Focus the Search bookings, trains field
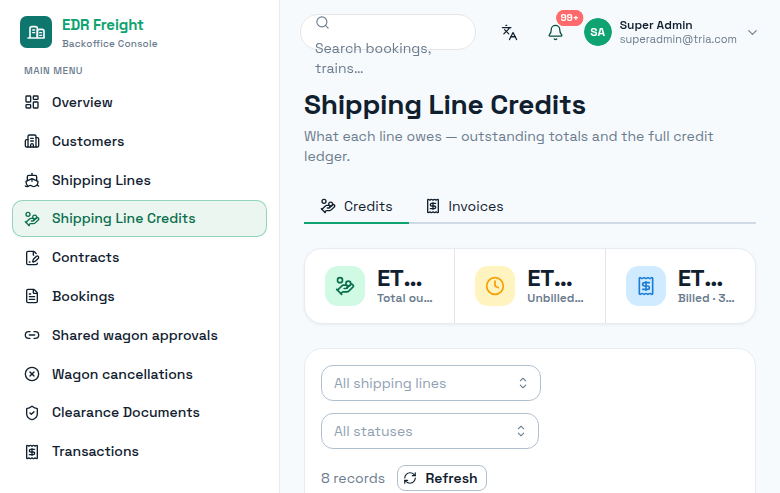This screenshot has height=493, width=780. pos(388,32)
